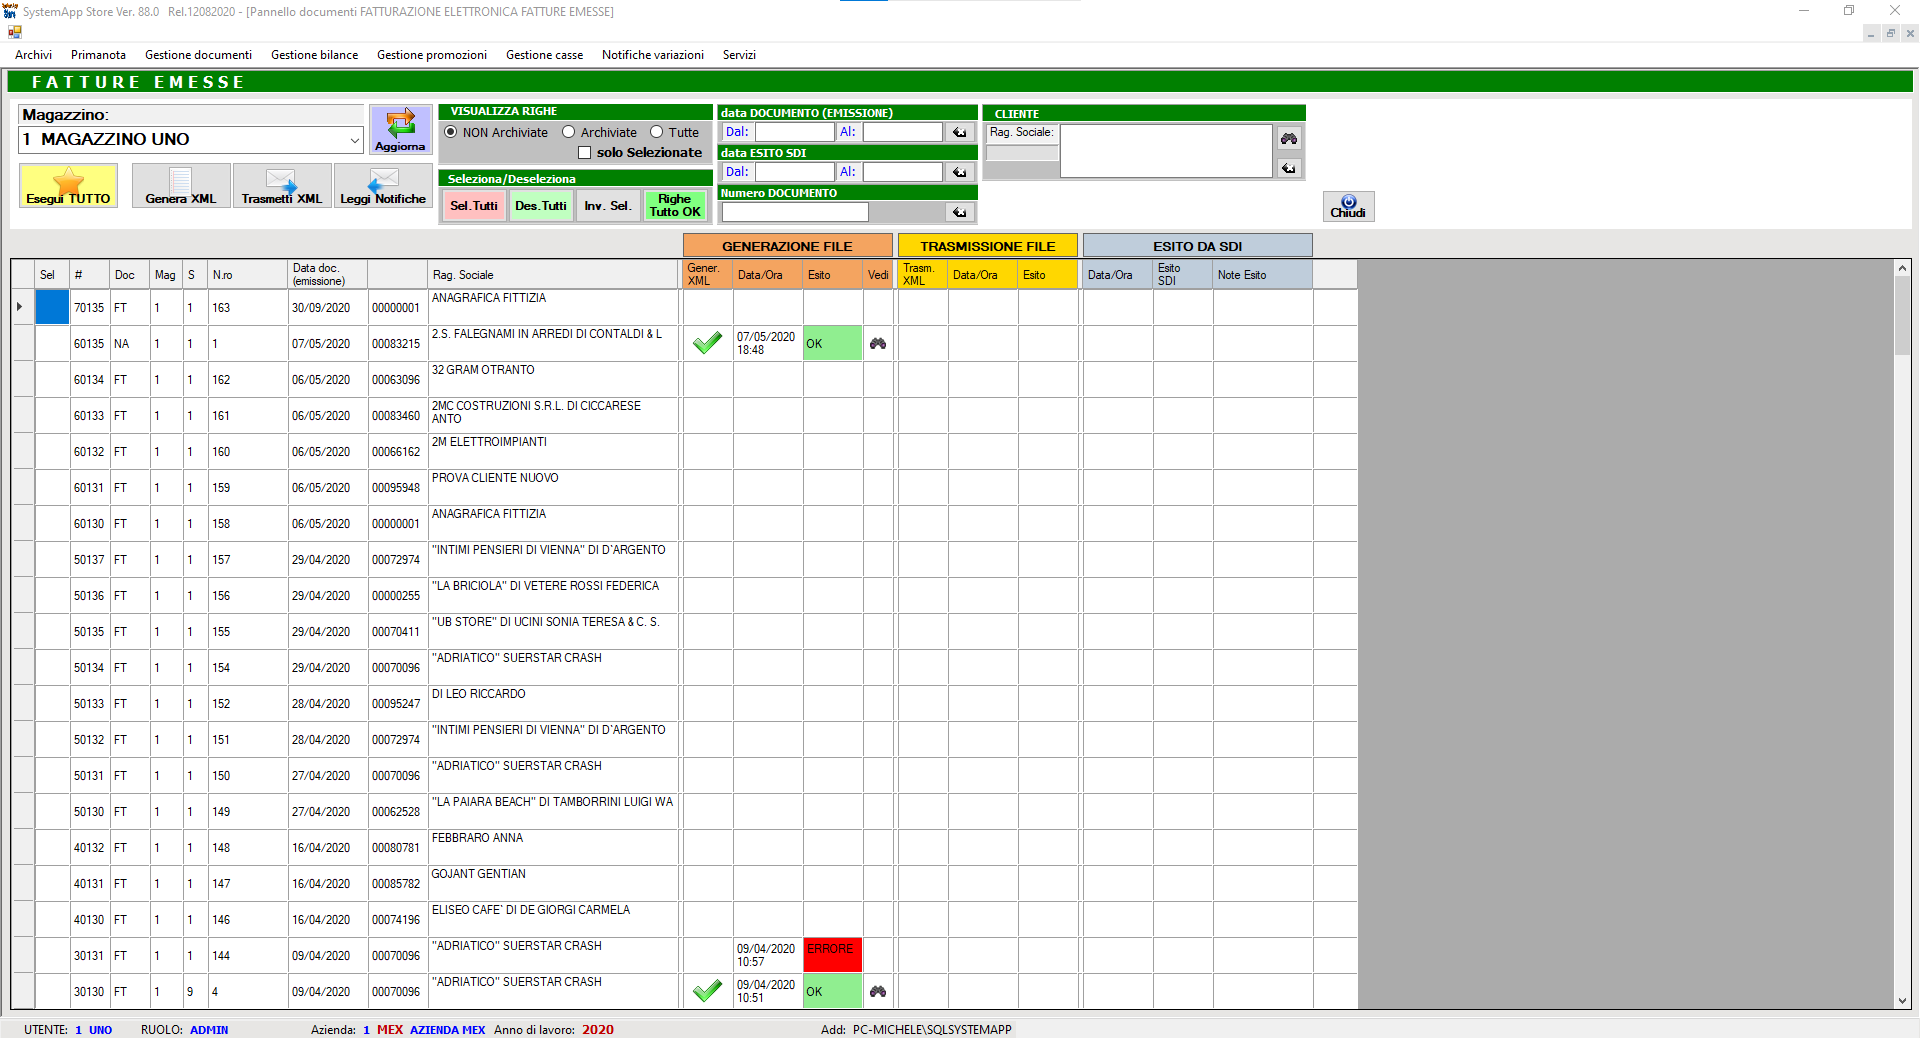Click Righe Tutto OK button

point(675,206)
